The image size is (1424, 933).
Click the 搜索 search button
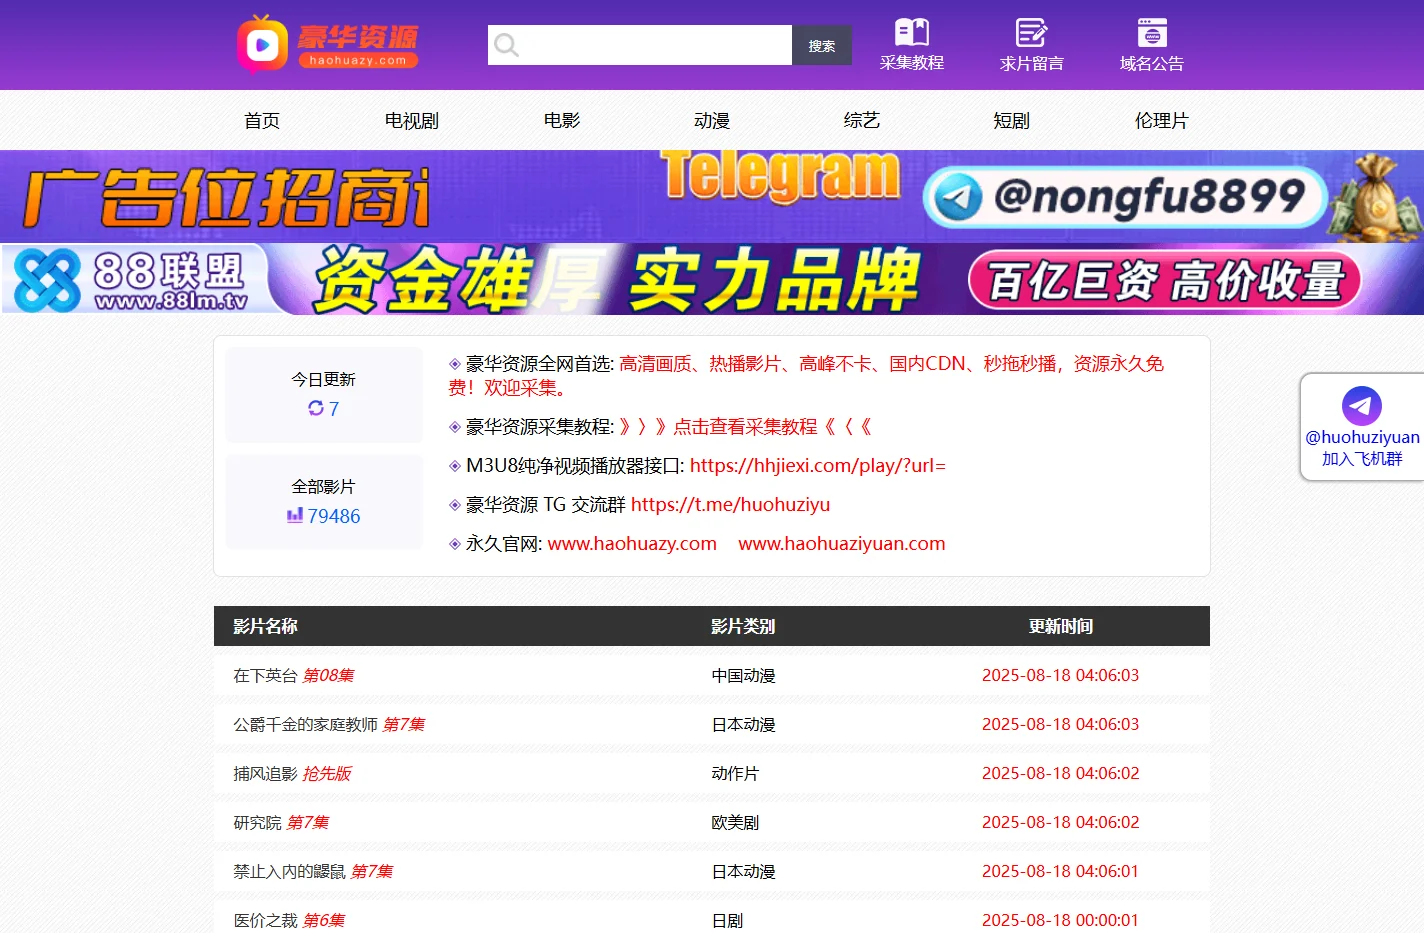coord(822,45)
